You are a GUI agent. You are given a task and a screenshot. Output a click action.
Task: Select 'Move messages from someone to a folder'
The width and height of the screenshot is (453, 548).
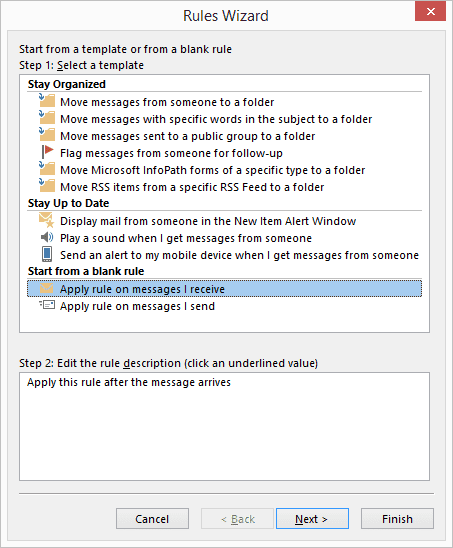[x=167, y=102]
